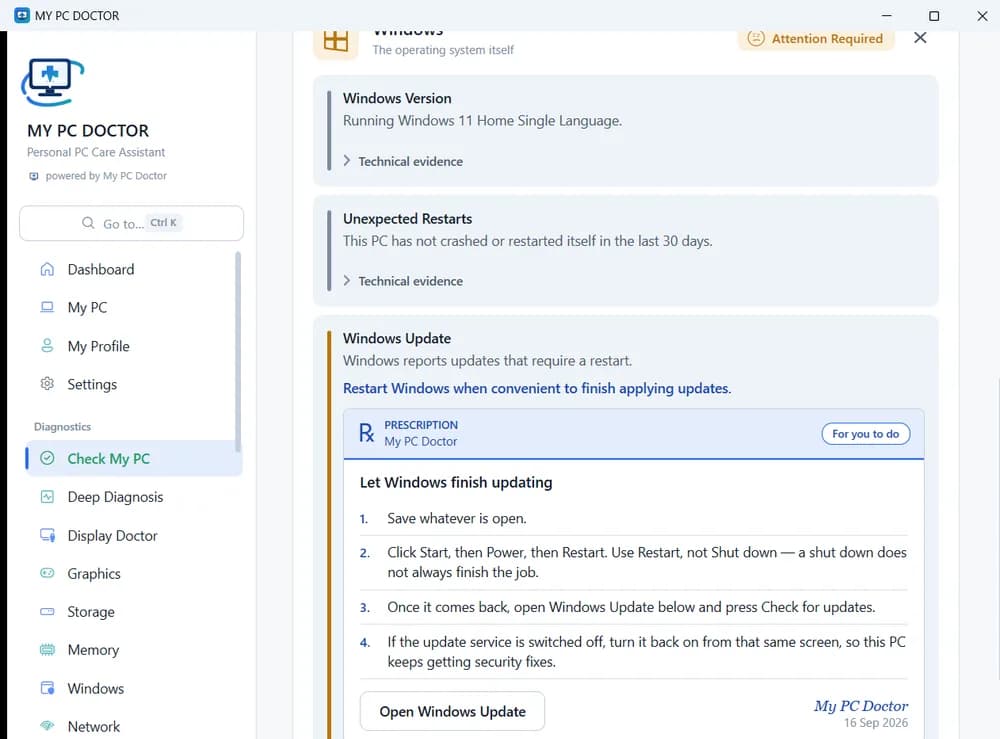
Task: Click the Display Doctor monitor icon
Action: (x=47, y=535)
